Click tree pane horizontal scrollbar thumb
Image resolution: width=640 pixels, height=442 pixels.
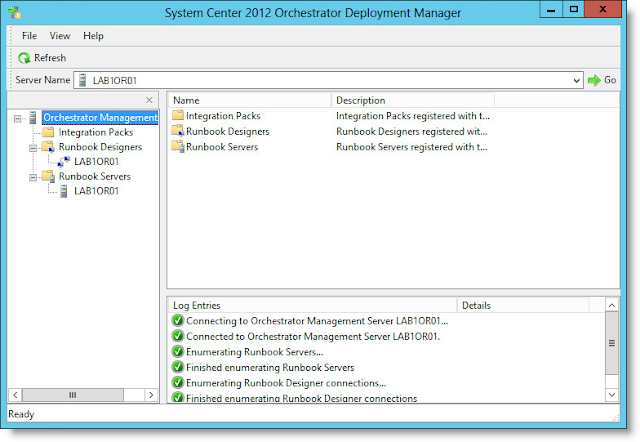(x=73, y=395)
